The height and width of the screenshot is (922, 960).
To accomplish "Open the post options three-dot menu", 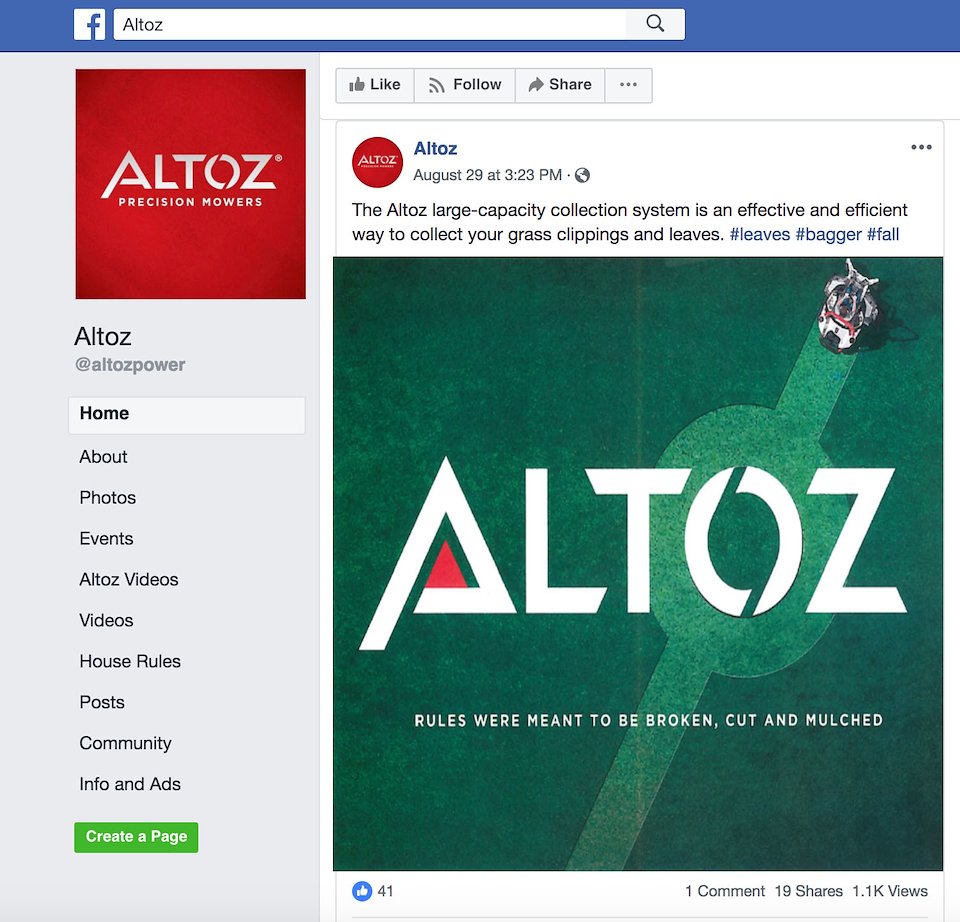I will [x=921, y=147].
